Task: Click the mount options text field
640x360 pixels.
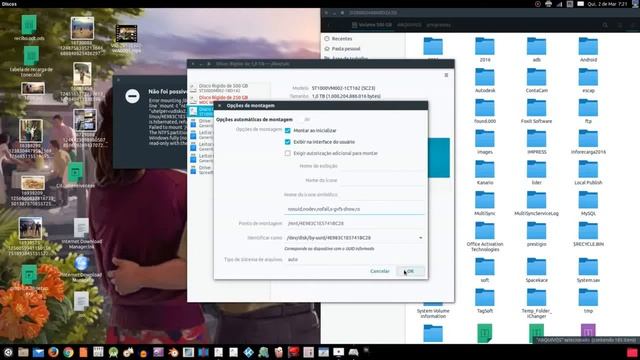Action: (x=354, y=209)
